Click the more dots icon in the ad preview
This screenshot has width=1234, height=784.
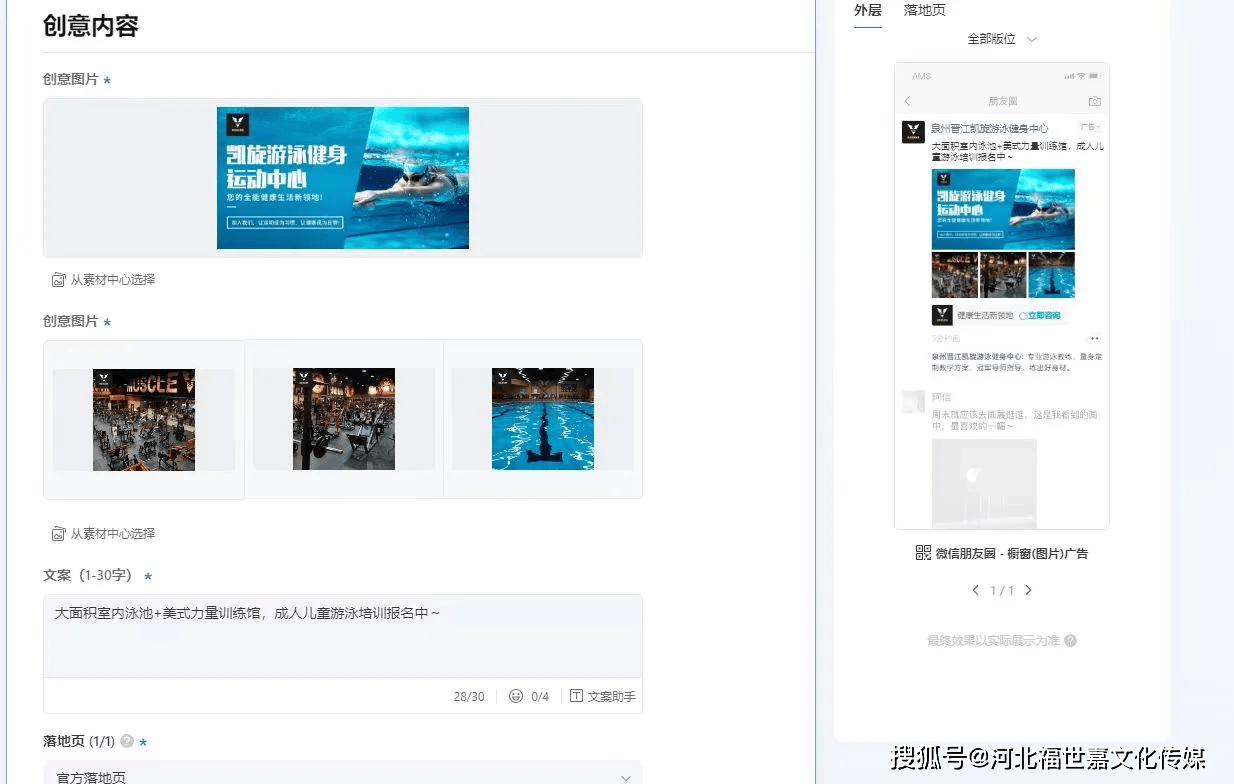point(1094,339)
